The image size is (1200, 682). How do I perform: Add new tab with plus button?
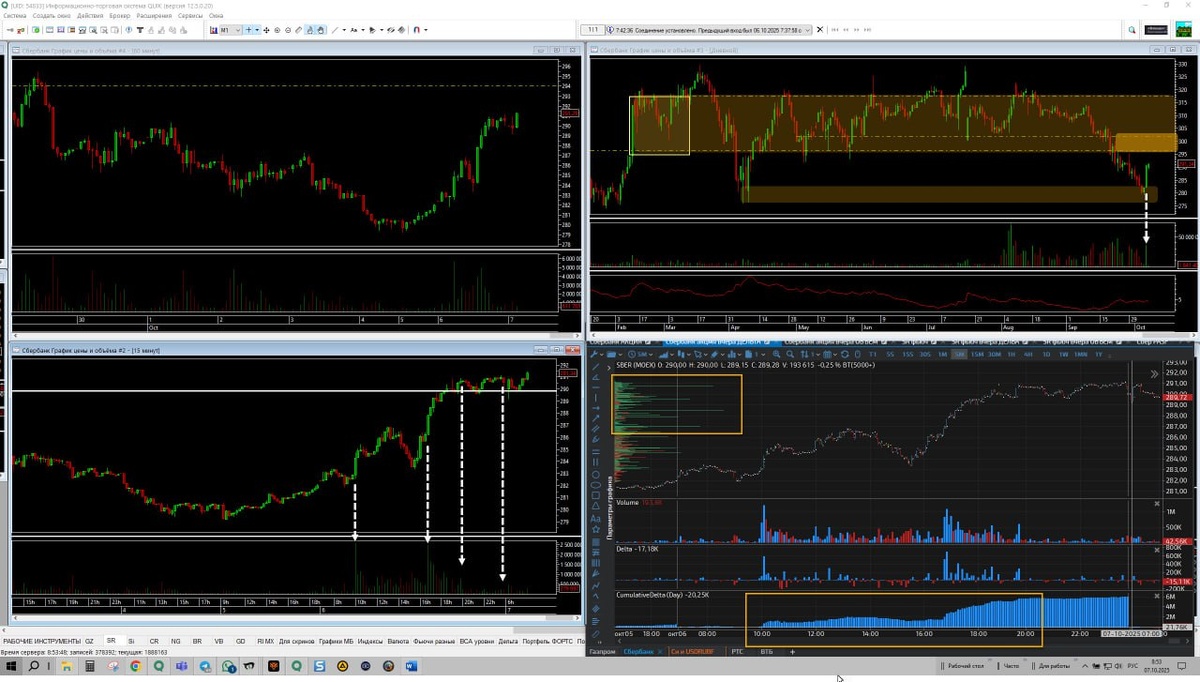pyautogui.click(x=793, y=652)
